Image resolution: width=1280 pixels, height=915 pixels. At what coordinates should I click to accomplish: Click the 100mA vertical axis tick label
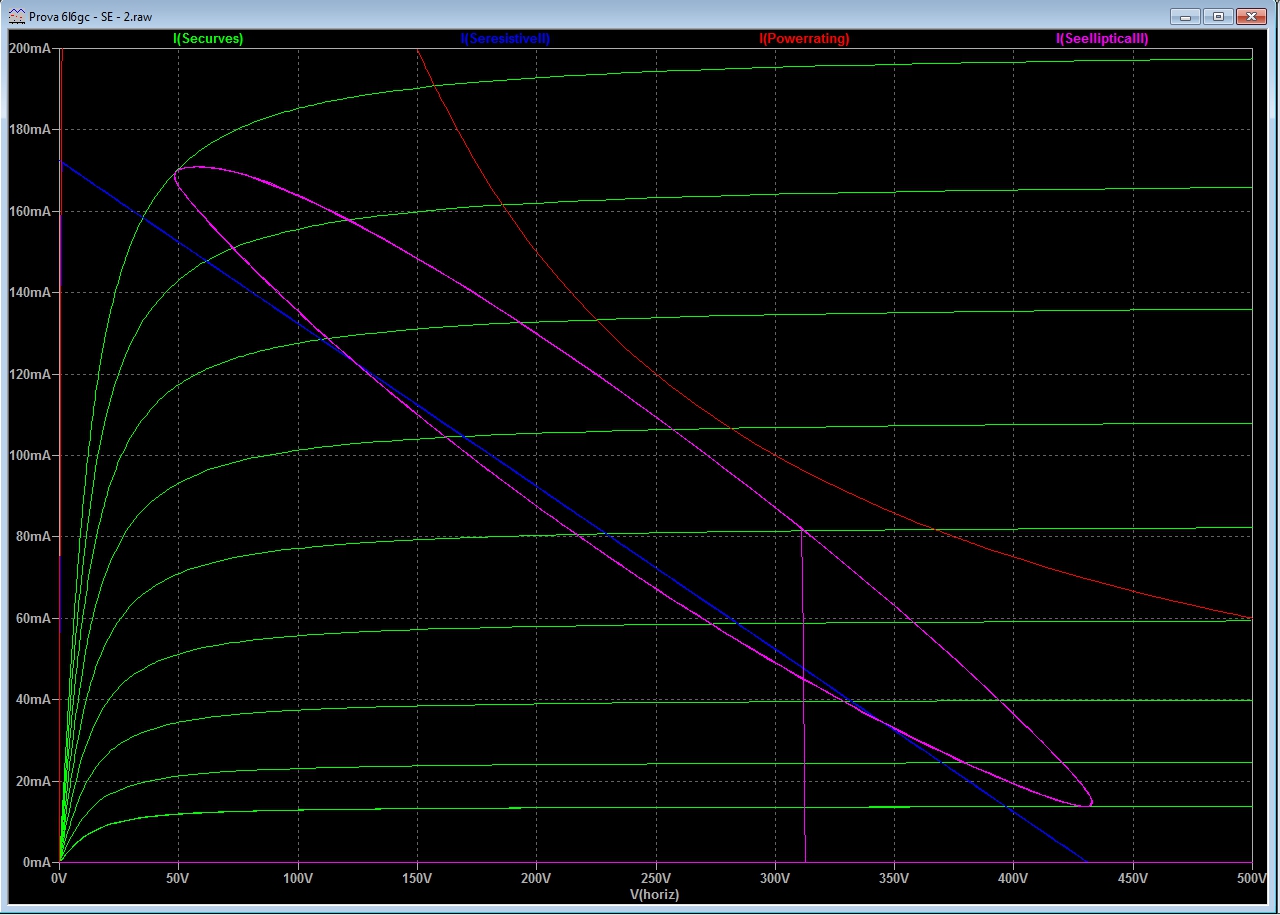(29, 455)
